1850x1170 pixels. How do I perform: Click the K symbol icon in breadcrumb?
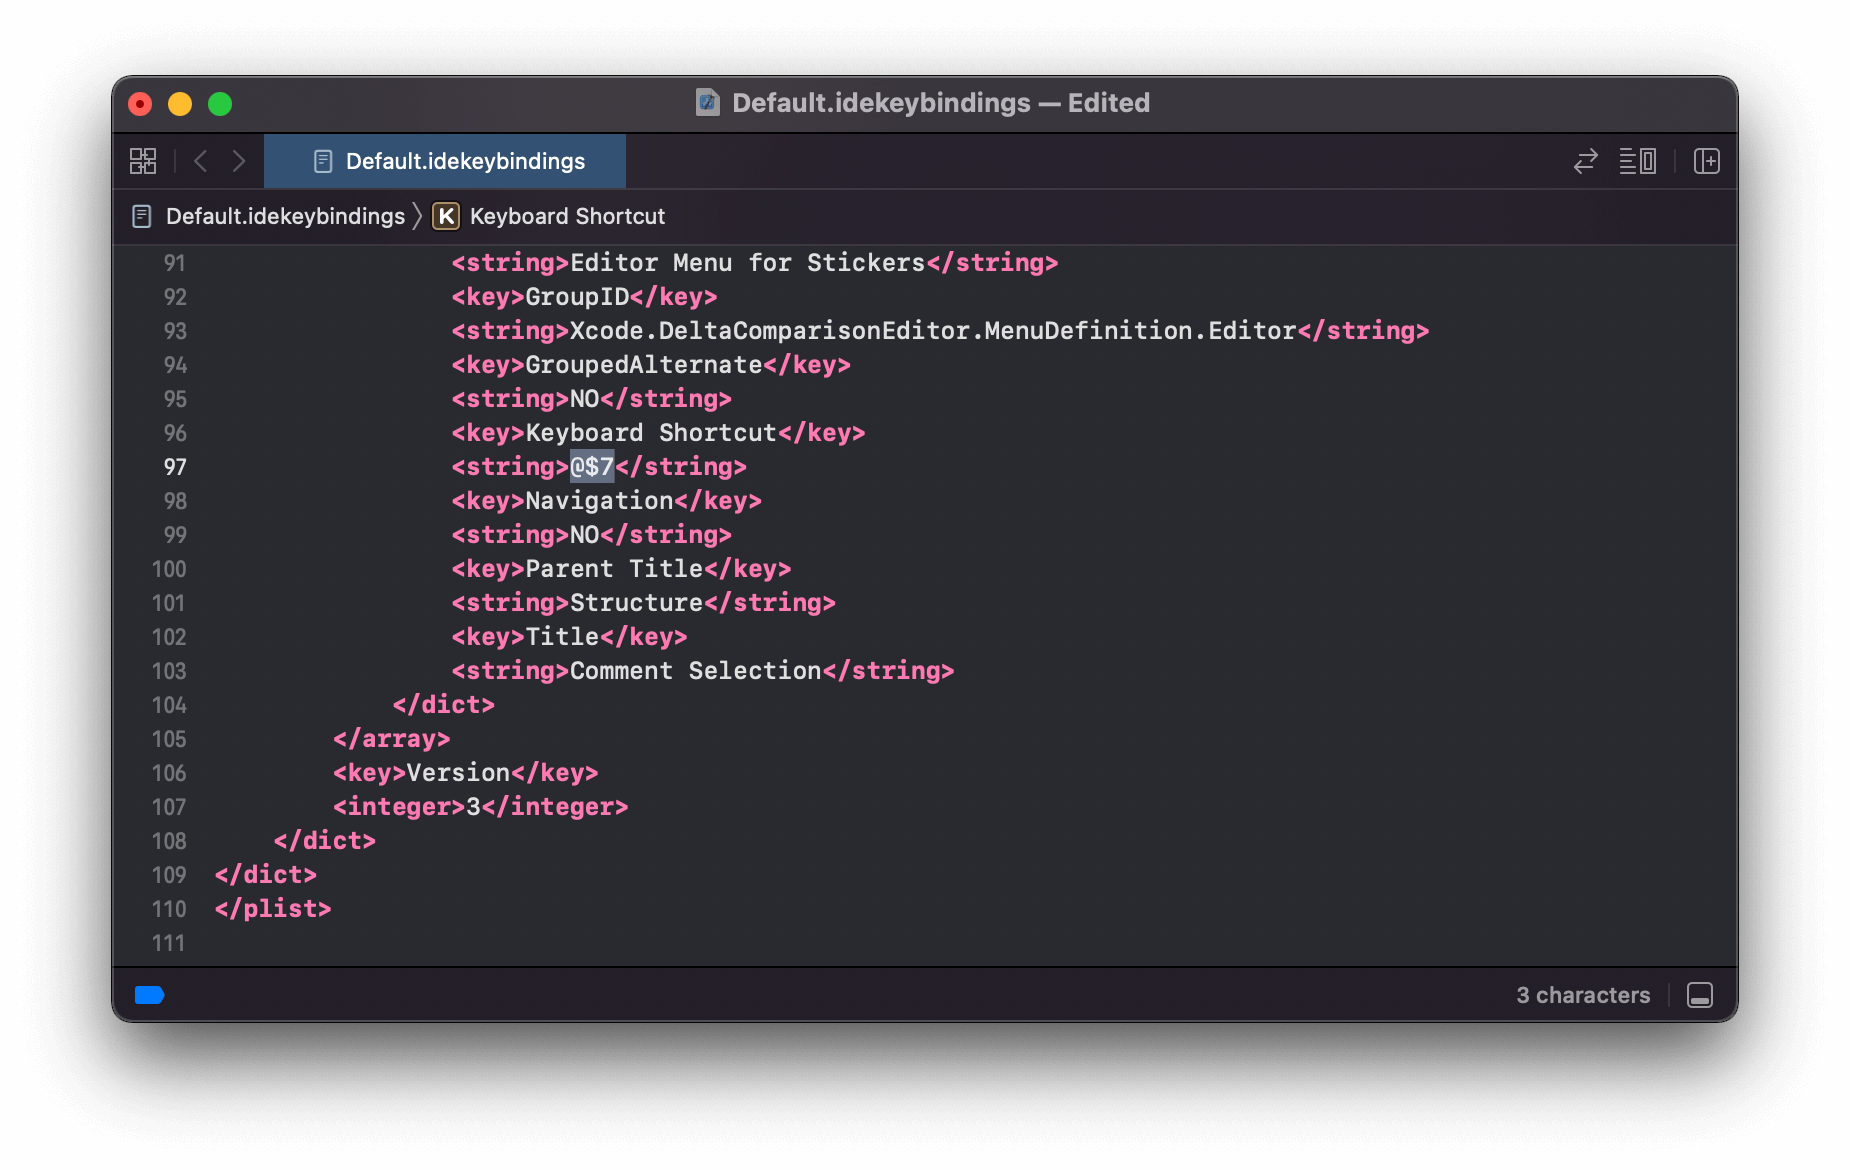point(446,216)
